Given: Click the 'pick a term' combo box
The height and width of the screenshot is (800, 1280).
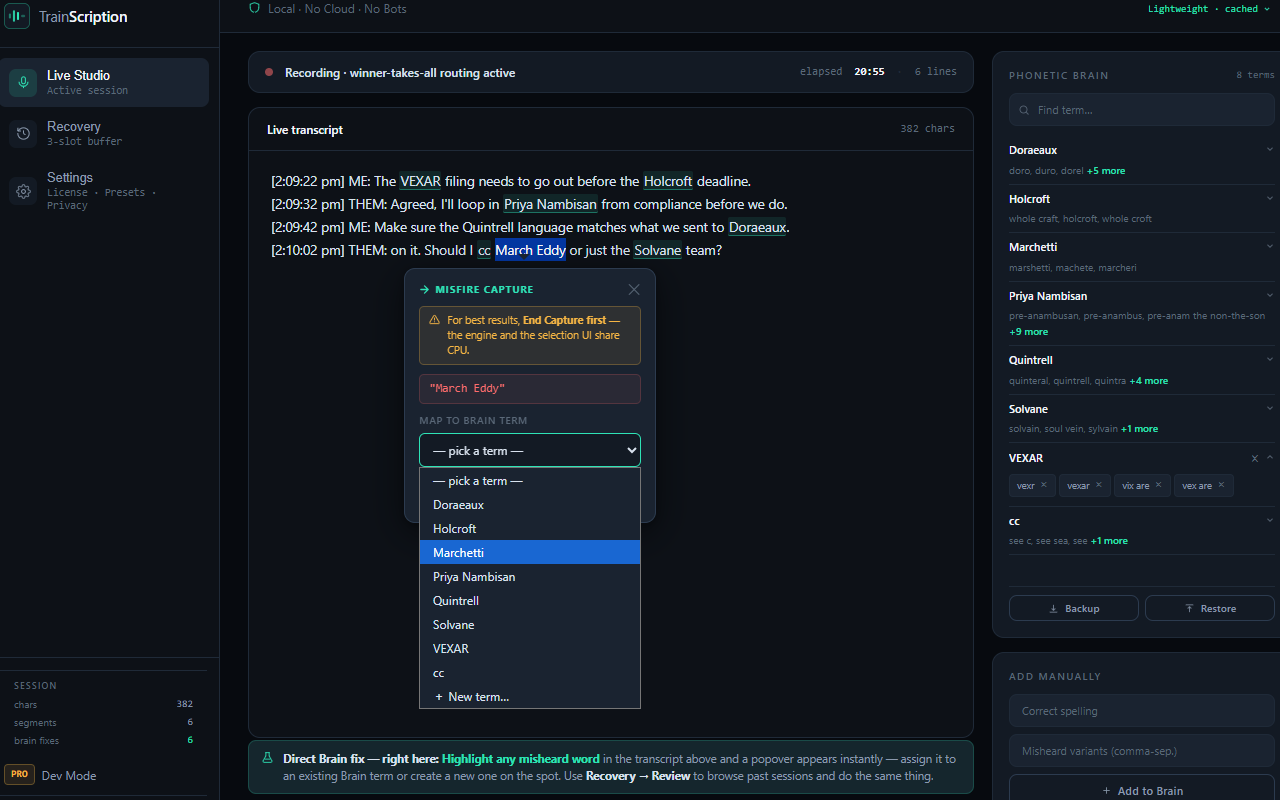Looking at the screenshot, I should 530,450.
